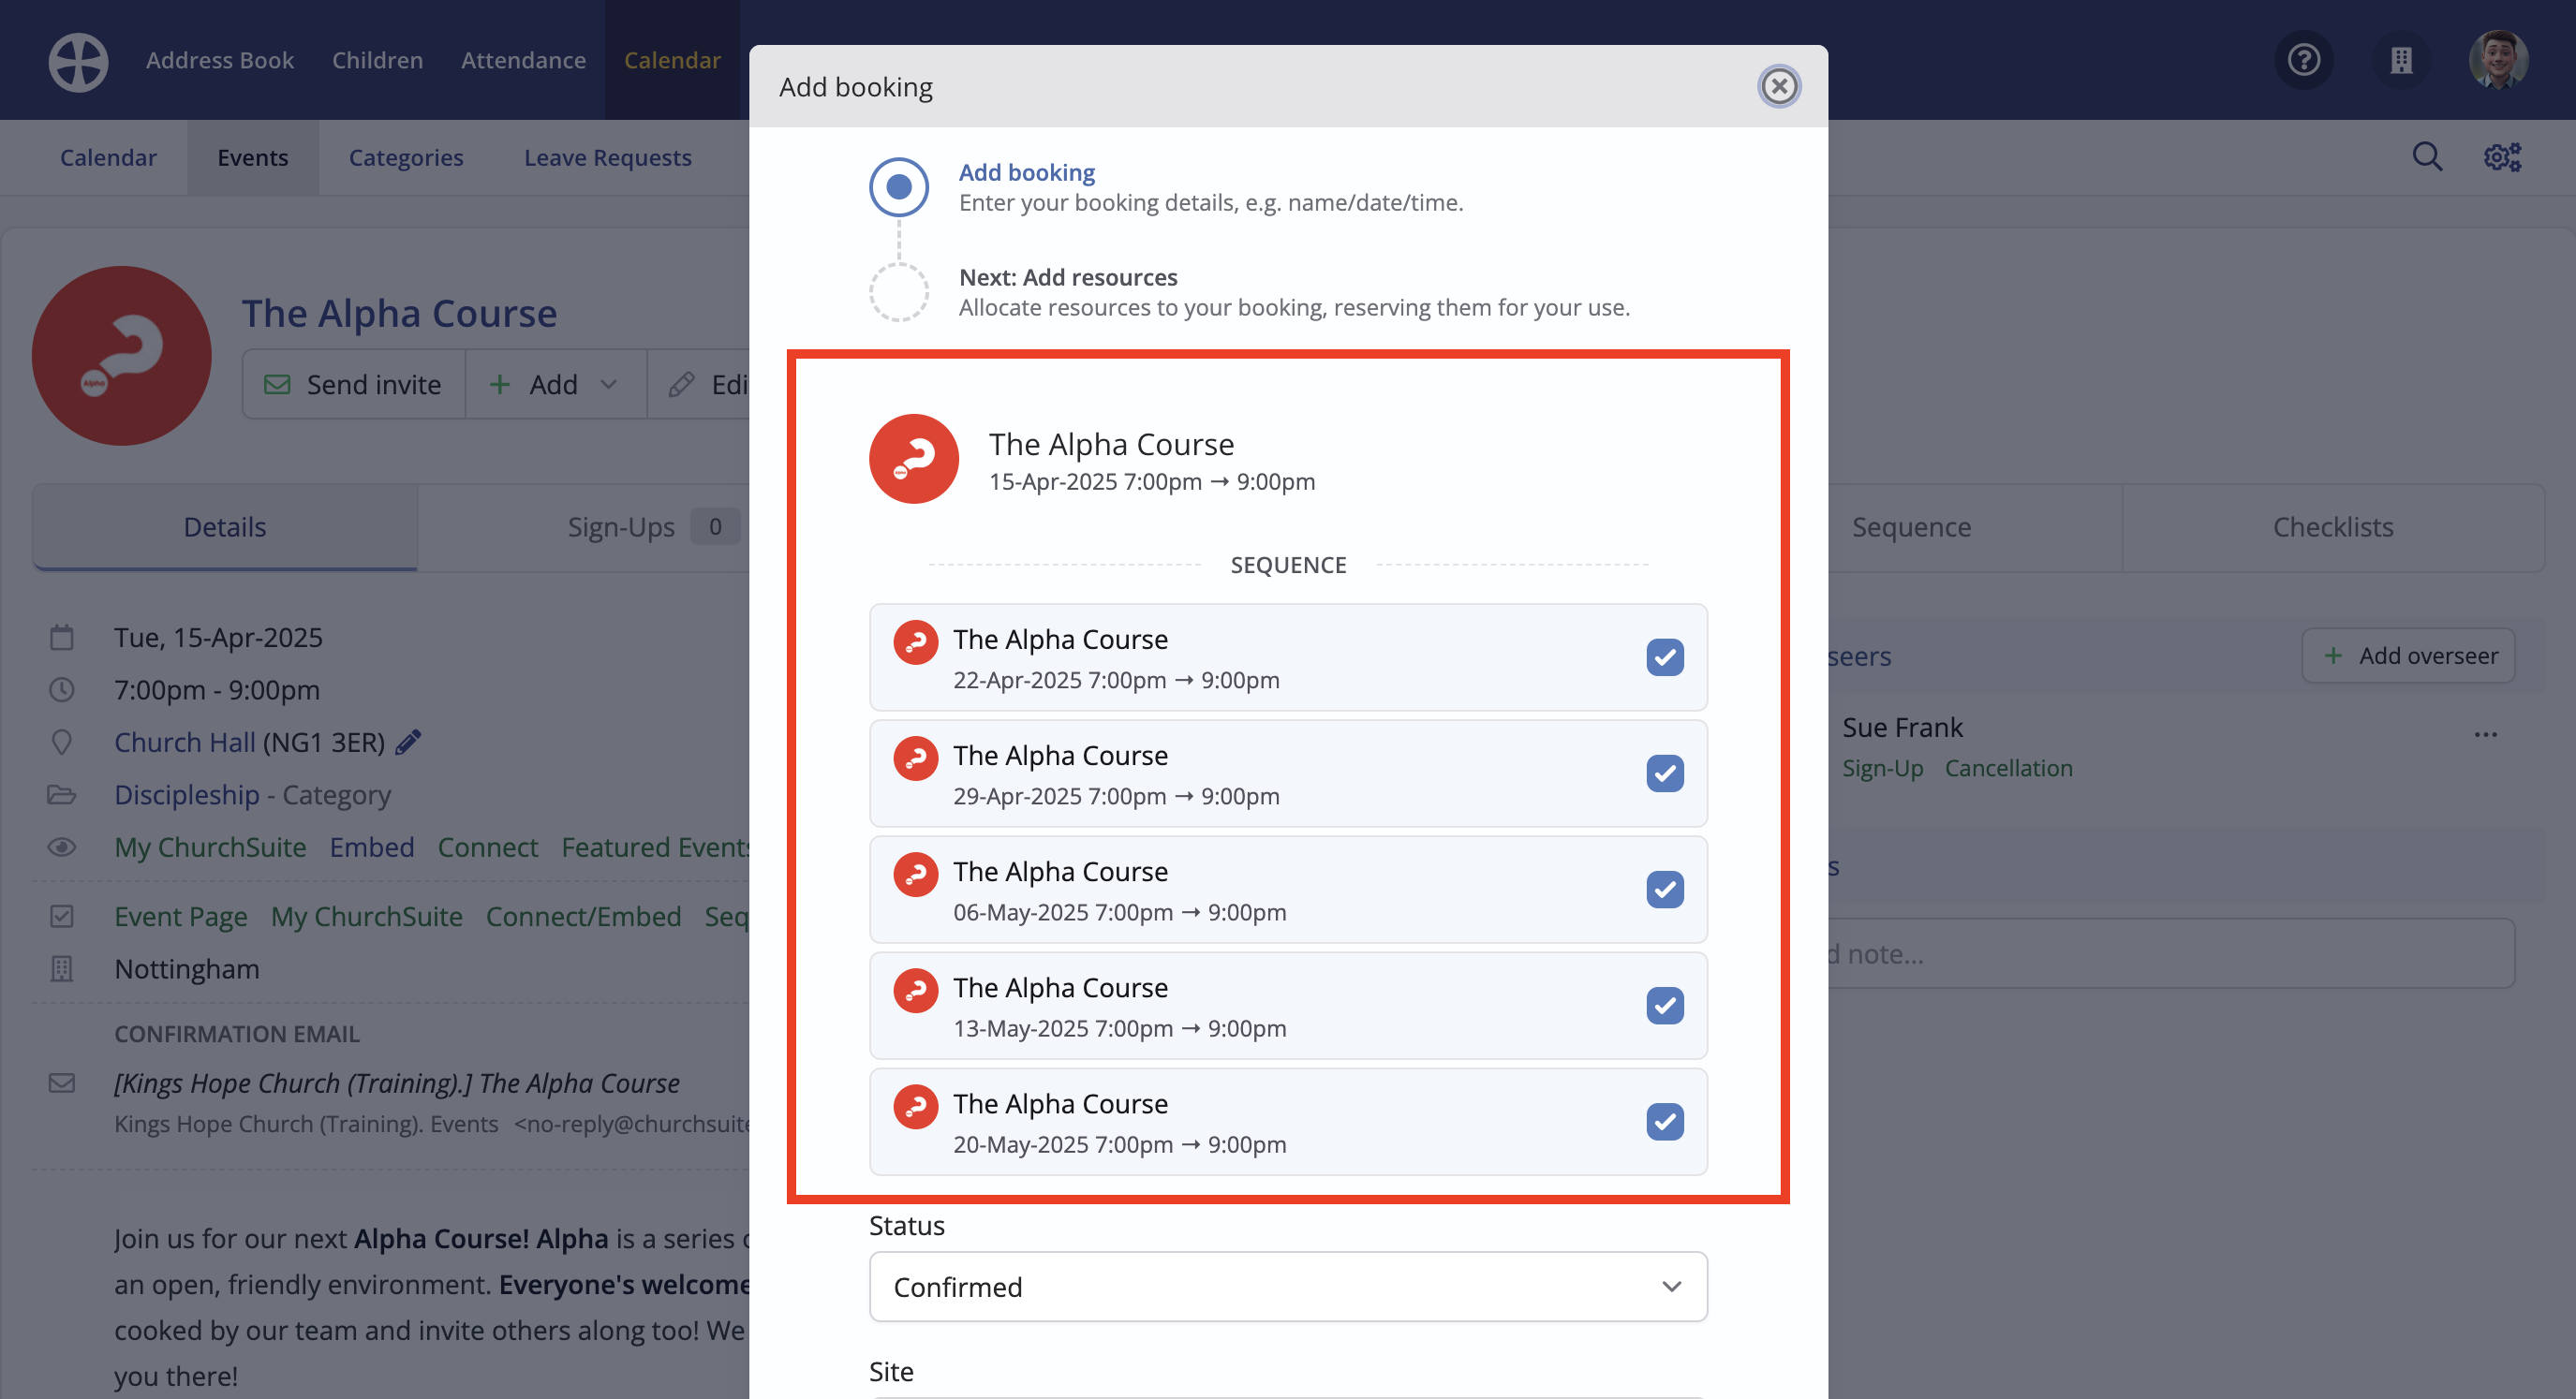Click the Alpha Course red logo in dialog
Image resolution: width=2576 pixels, height=1399 pixels.
[x=914, y=459]
